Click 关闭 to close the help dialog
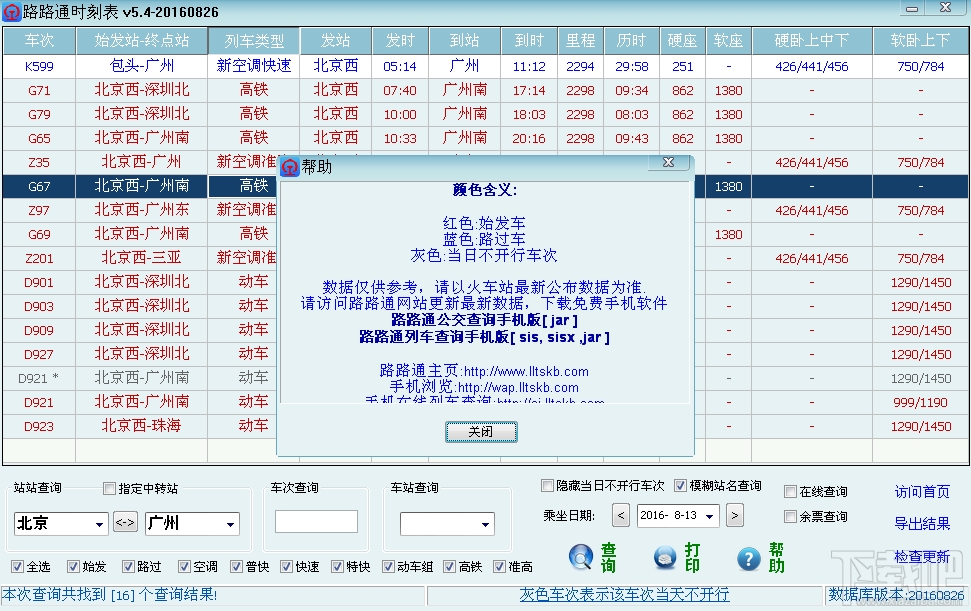This screenshot has width=971, height=611. pos(481,431)
